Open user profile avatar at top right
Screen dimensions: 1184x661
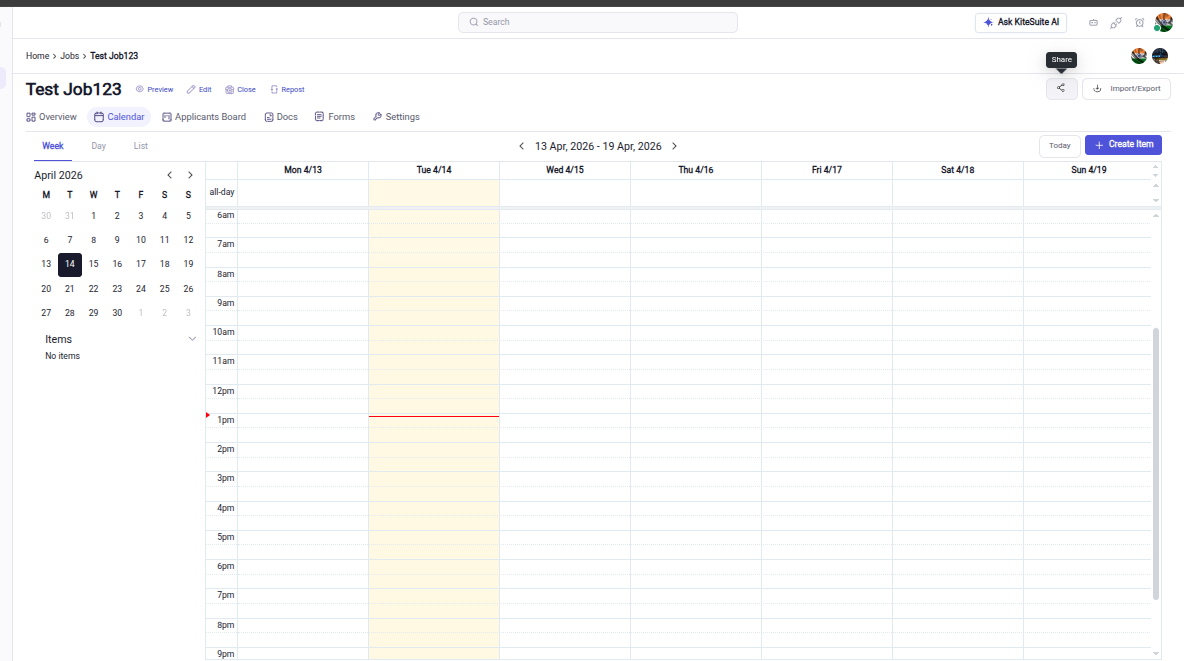coord(1164,23)
